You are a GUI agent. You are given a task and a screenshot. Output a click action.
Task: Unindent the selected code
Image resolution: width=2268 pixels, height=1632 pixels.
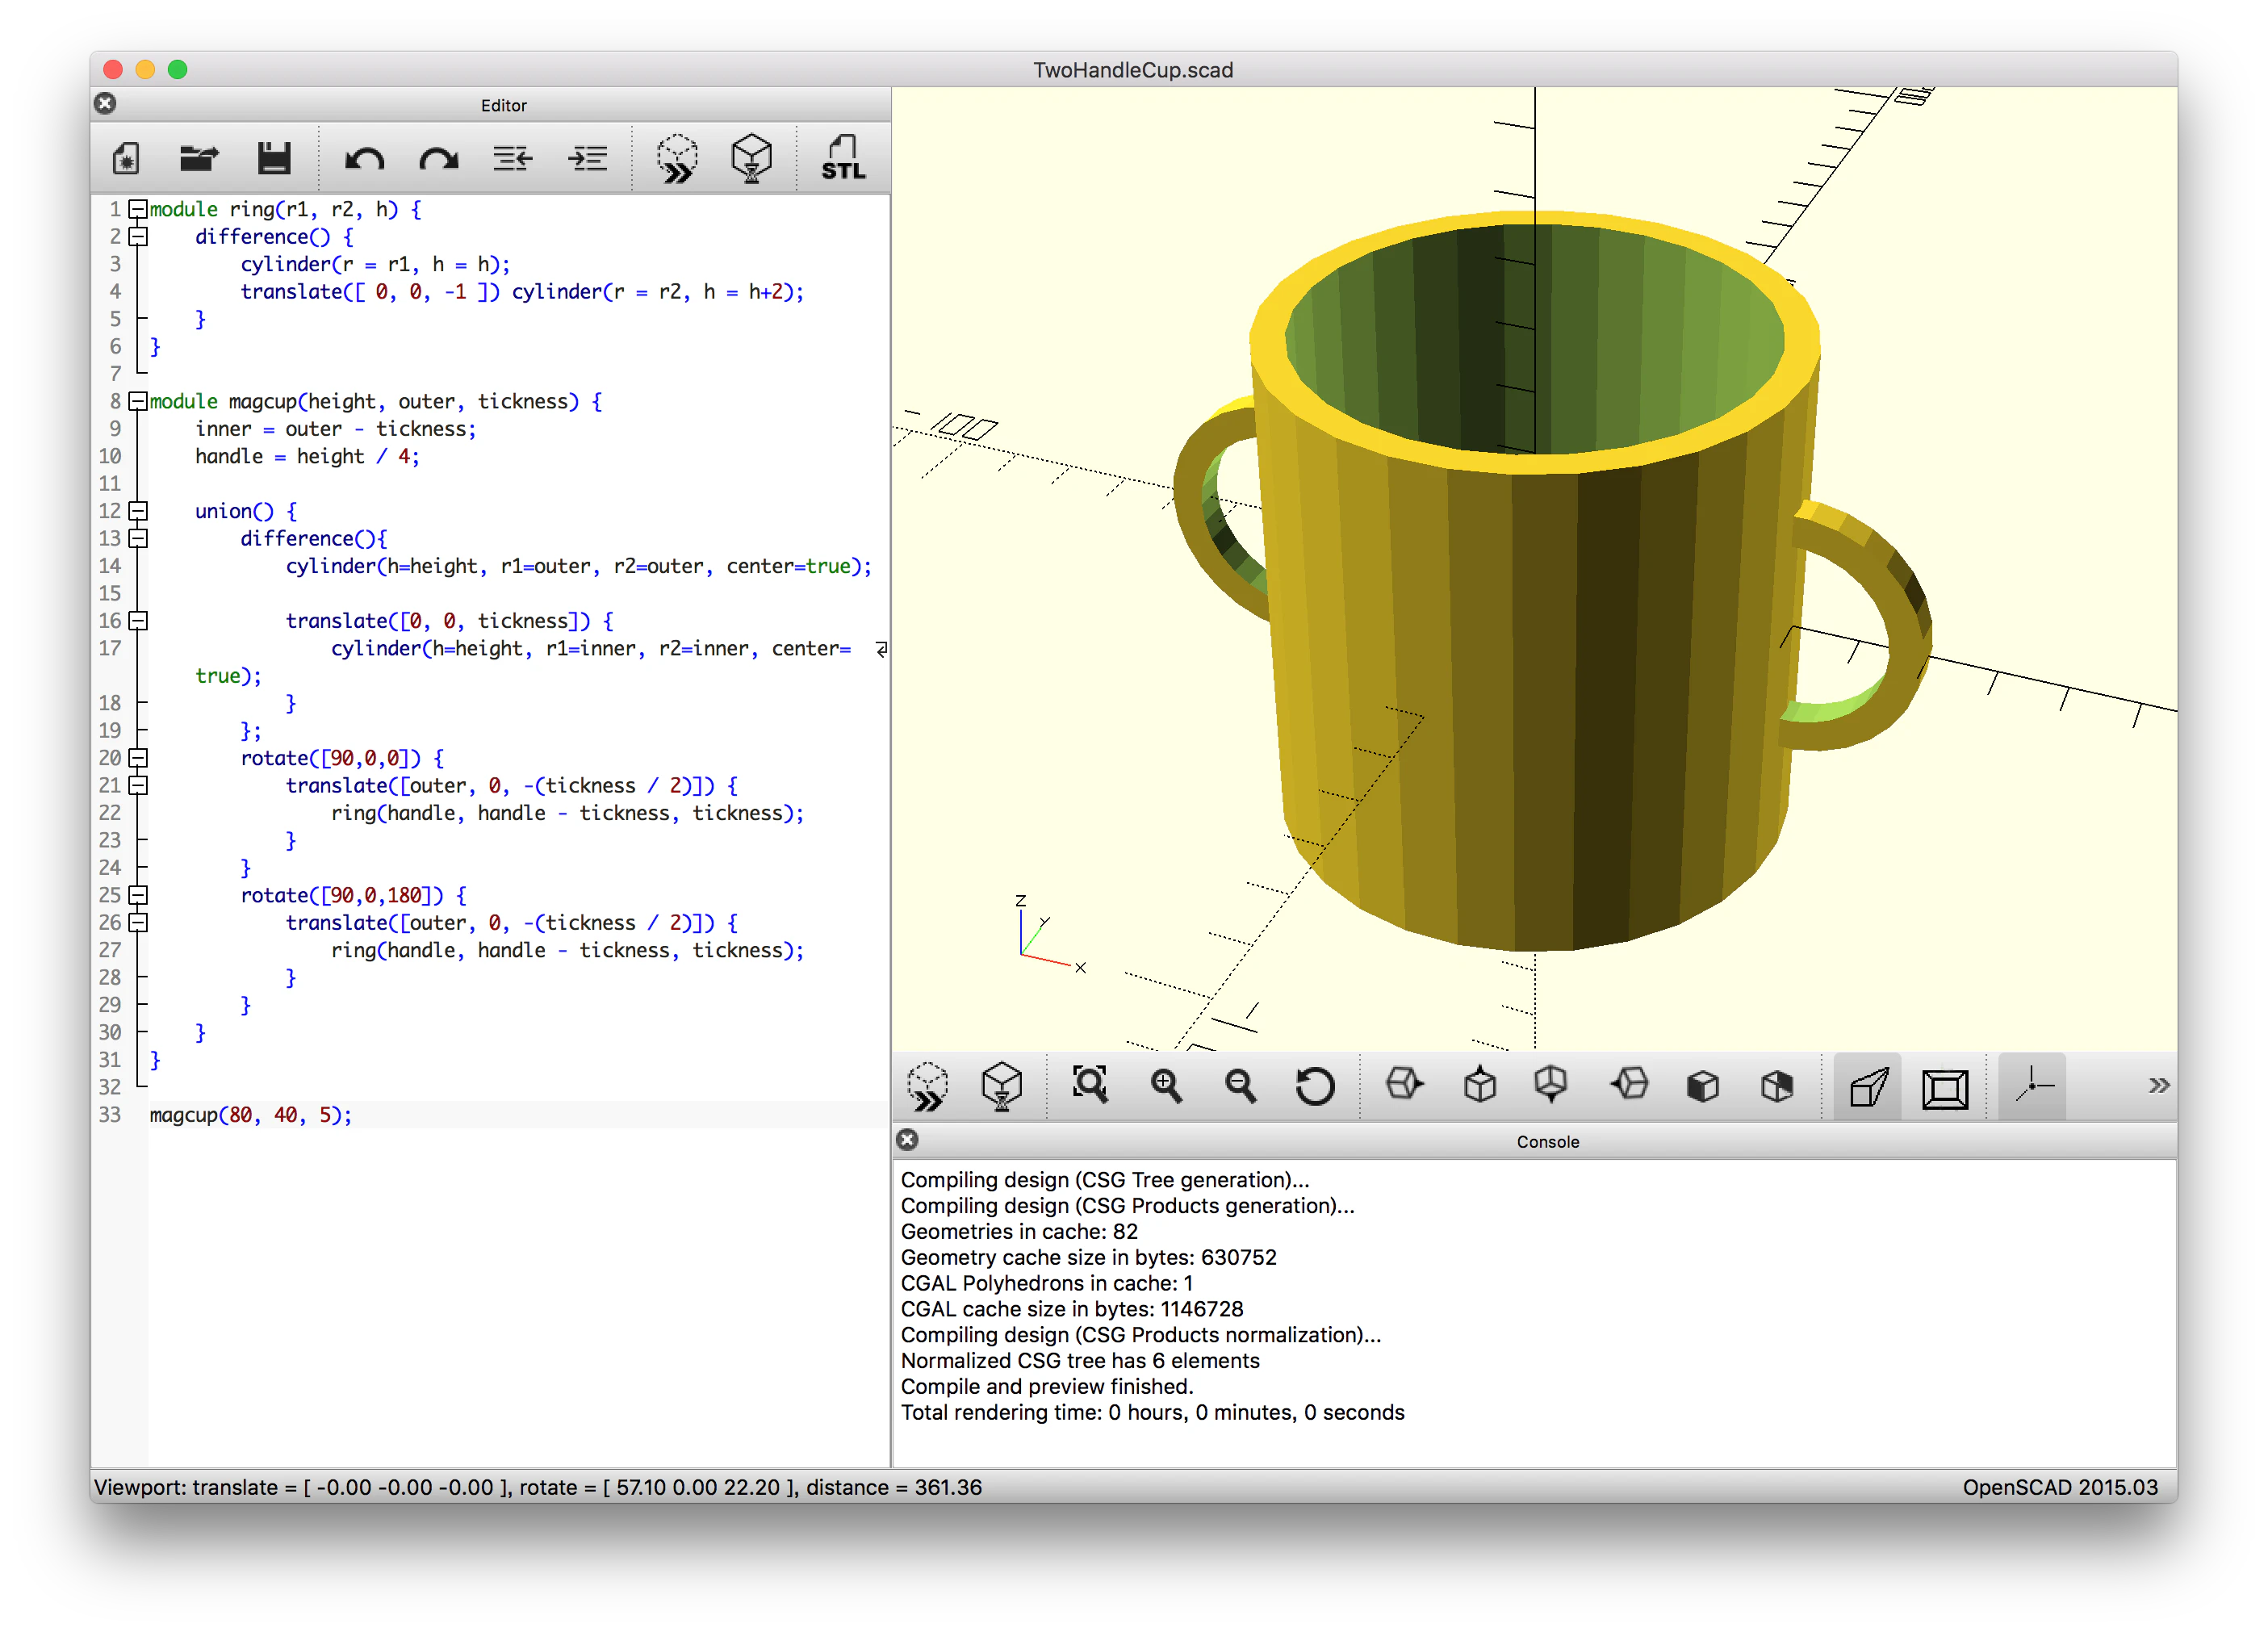point(513,158)
